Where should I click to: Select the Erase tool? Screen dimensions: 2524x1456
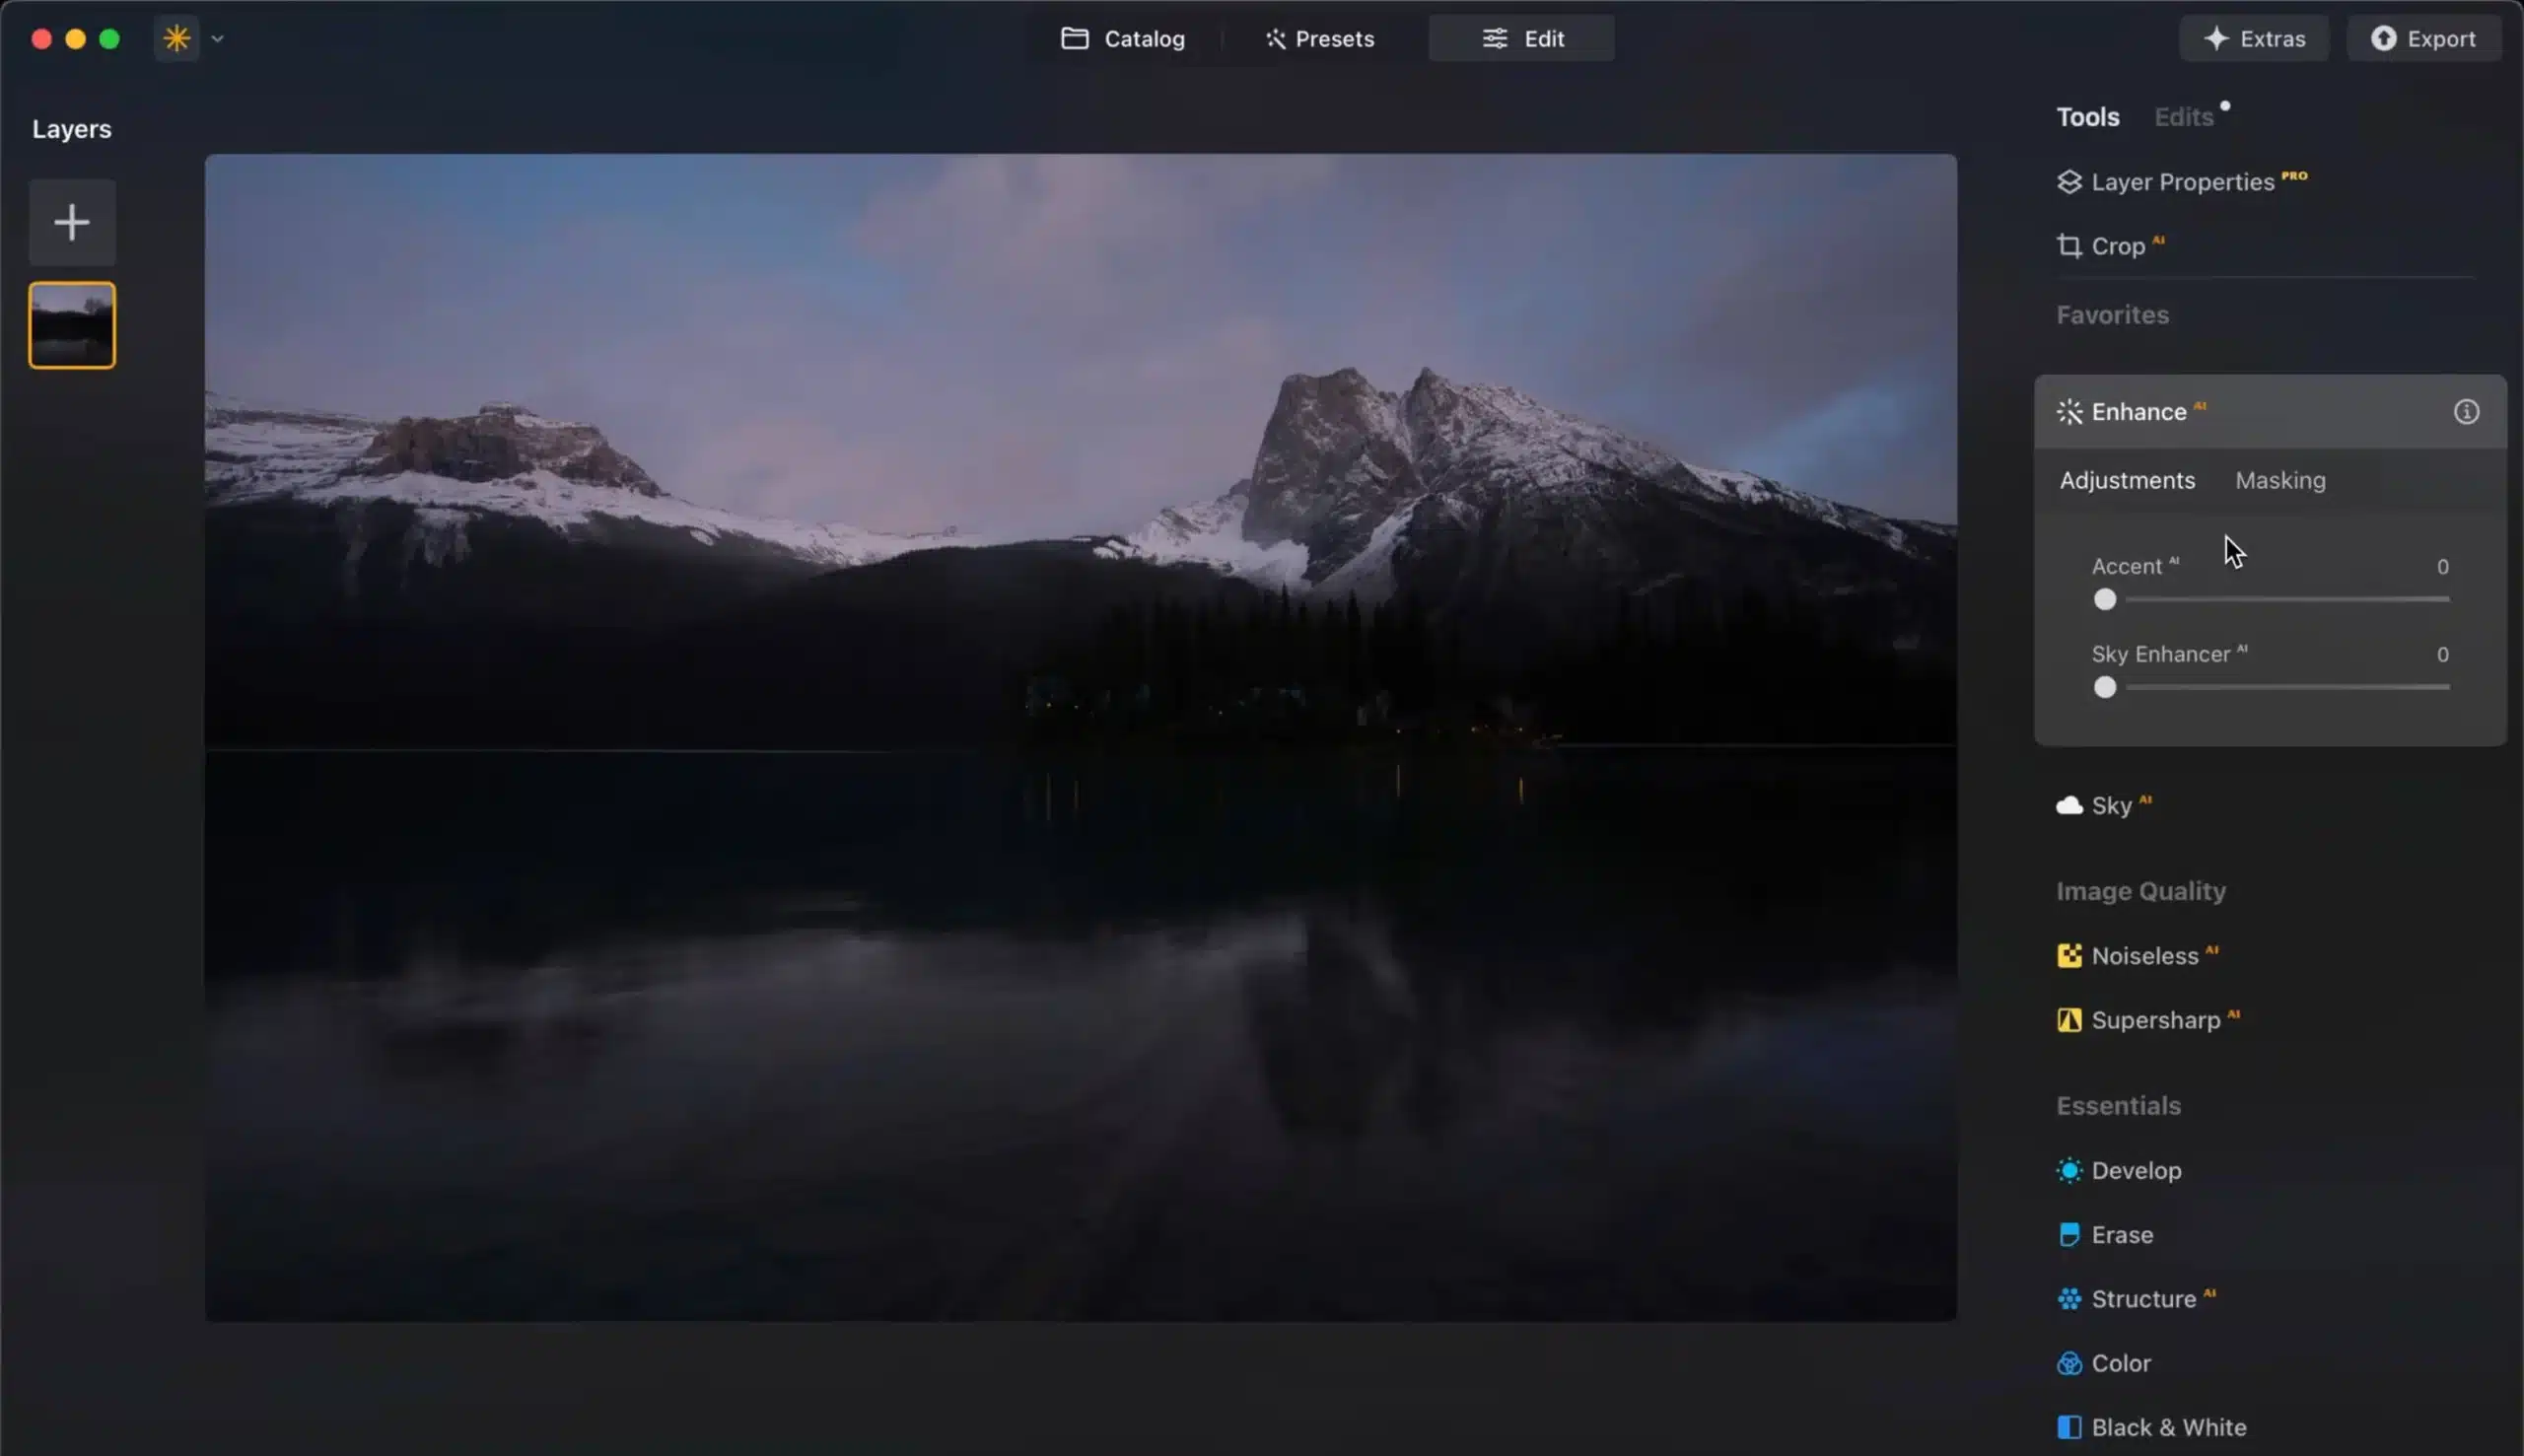tap(2123, 1234)
